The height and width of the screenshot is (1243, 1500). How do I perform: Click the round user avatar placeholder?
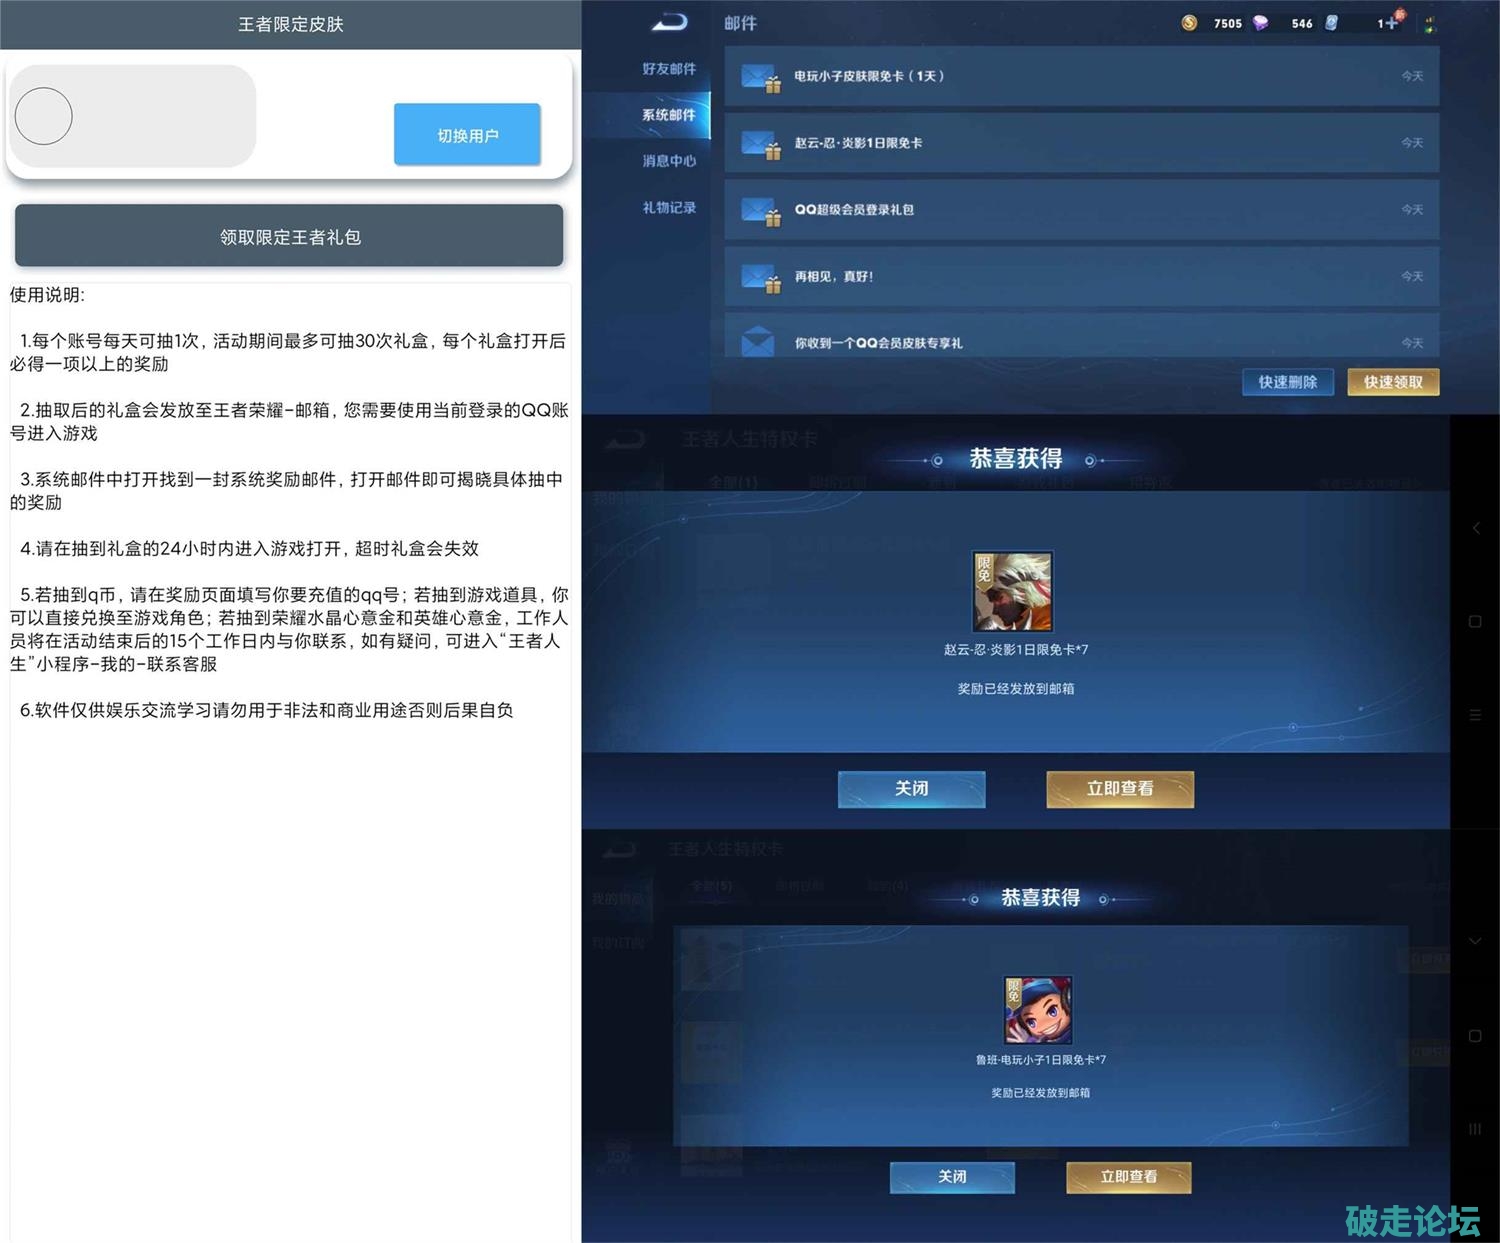(x=44, y=116)
